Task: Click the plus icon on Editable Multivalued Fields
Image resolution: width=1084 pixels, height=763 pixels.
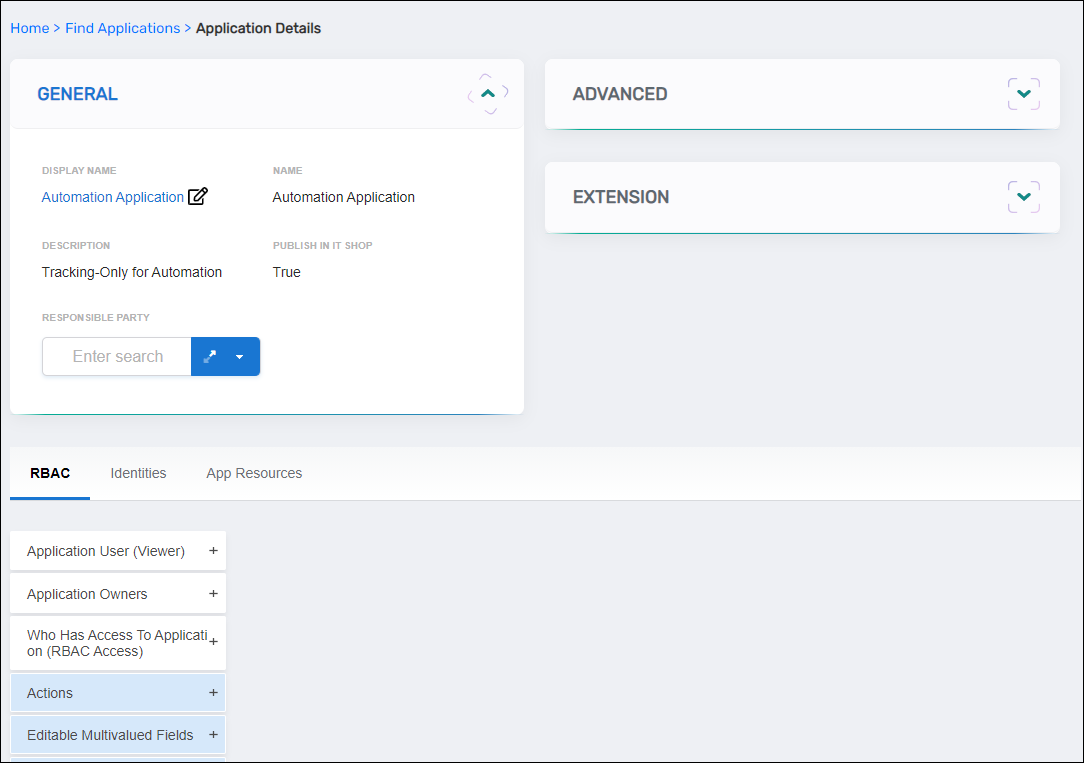Action: click(x=212, y=734)
